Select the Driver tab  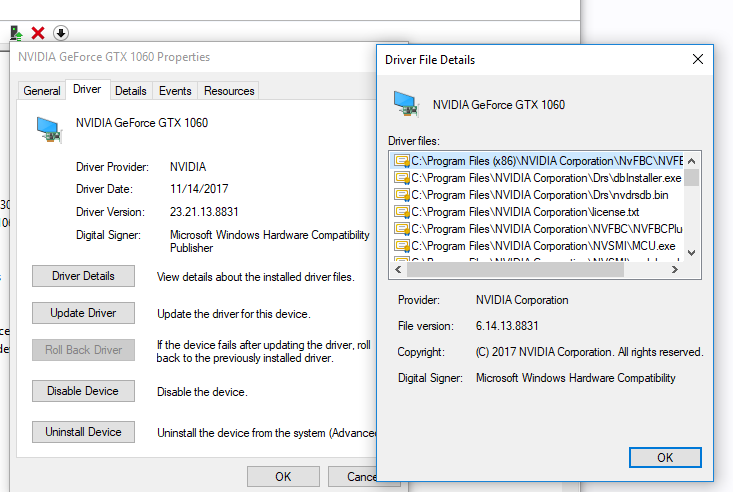(87, 89)
